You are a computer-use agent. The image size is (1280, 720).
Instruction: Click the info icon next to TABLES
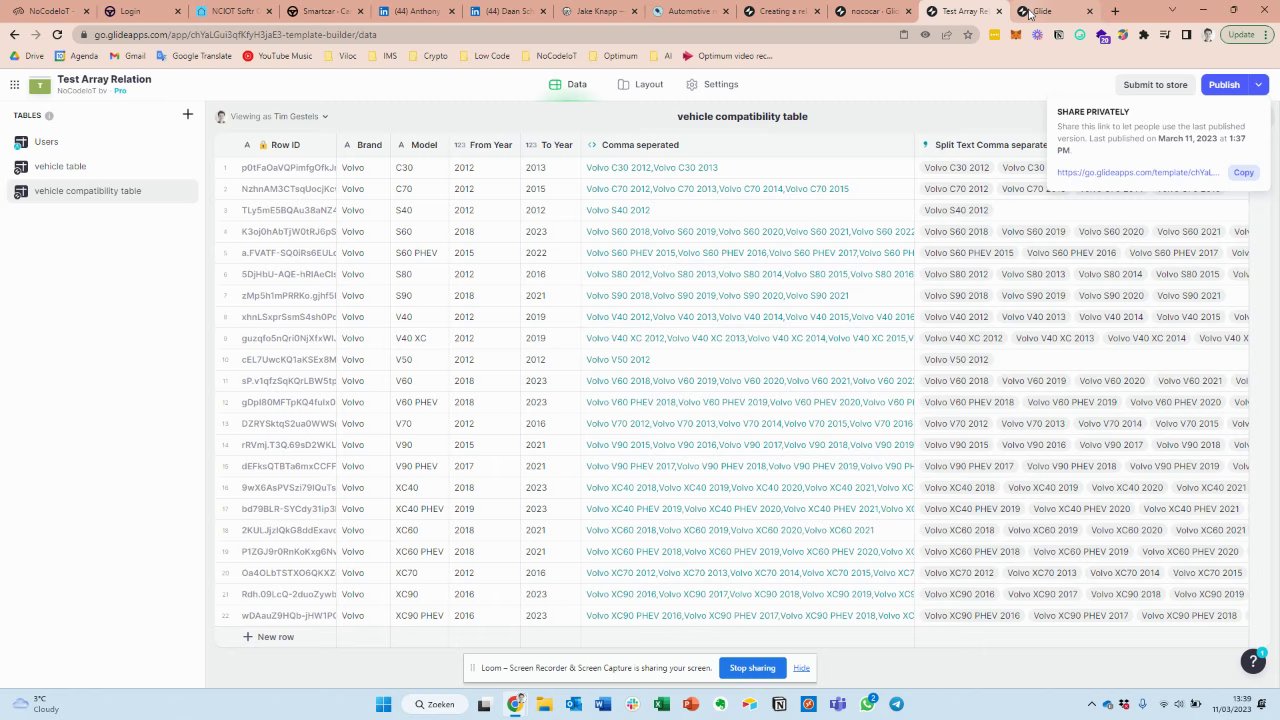pyautogui.click(x=50, y=116)
